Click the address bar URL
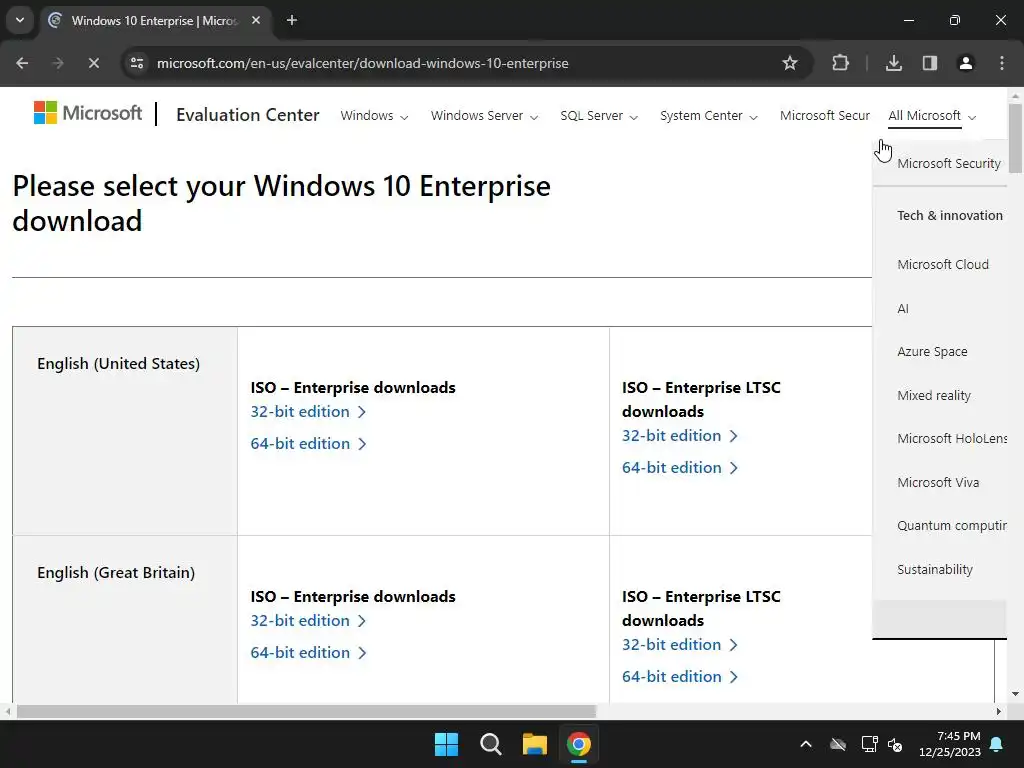1024x768 pixels. [x=362, y=63]
